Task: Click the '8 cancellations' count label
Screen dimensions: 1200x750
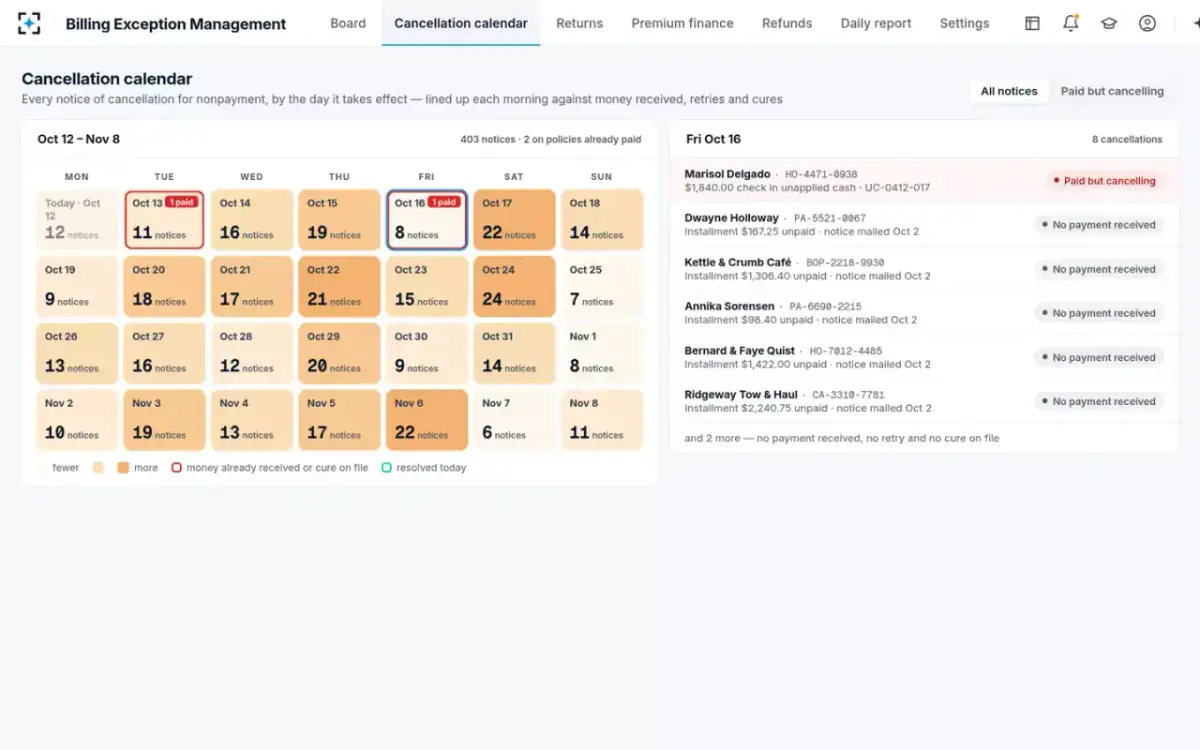Action: coord(1127,140)
